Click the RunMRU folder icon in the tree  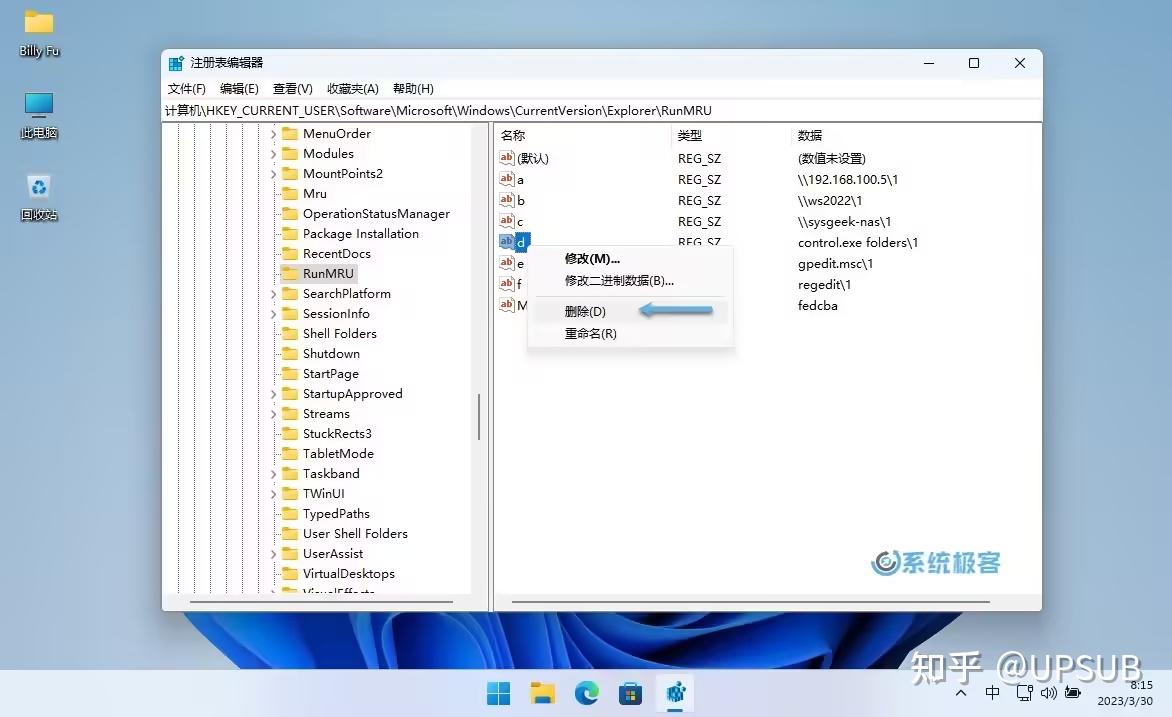point(291,273)
